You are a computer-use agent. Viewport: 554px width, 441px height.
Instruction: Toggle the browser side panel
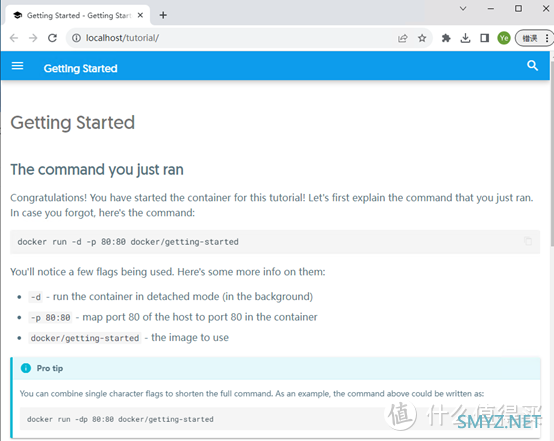tap(484, 38)
